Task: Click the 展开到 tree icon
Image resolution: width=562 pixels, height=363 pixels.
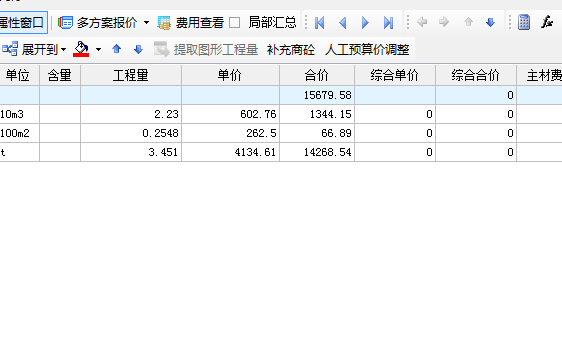Action: click(10, 49)
